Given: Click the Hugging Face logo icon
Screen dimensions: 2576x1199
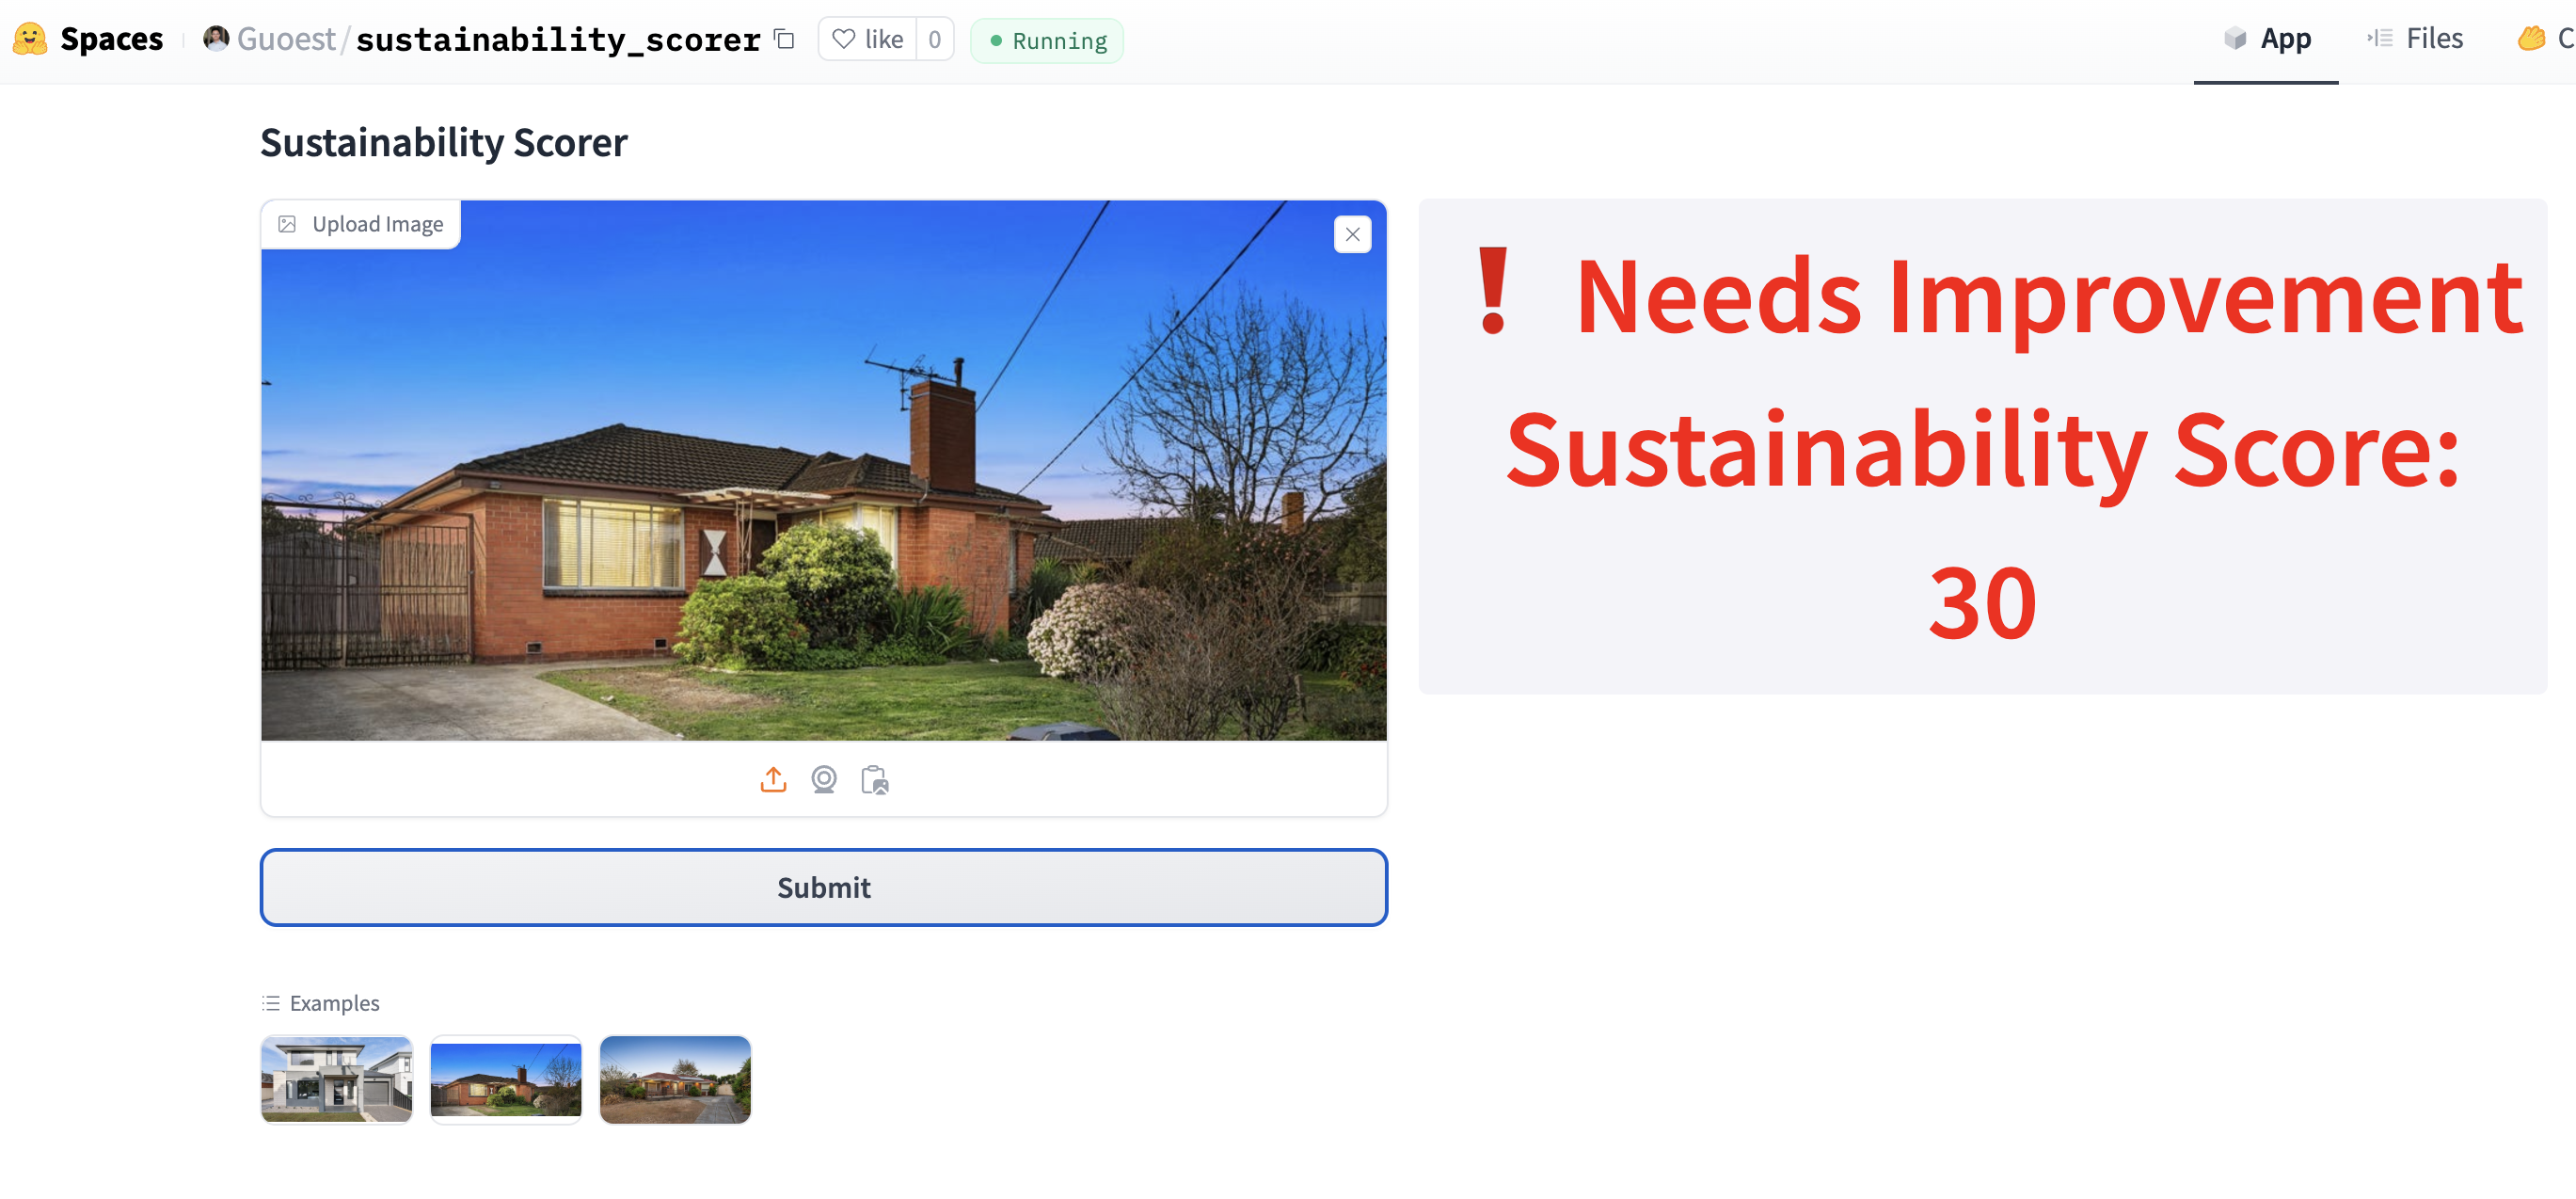Looking at the screenshot, I should click(30, 39).
